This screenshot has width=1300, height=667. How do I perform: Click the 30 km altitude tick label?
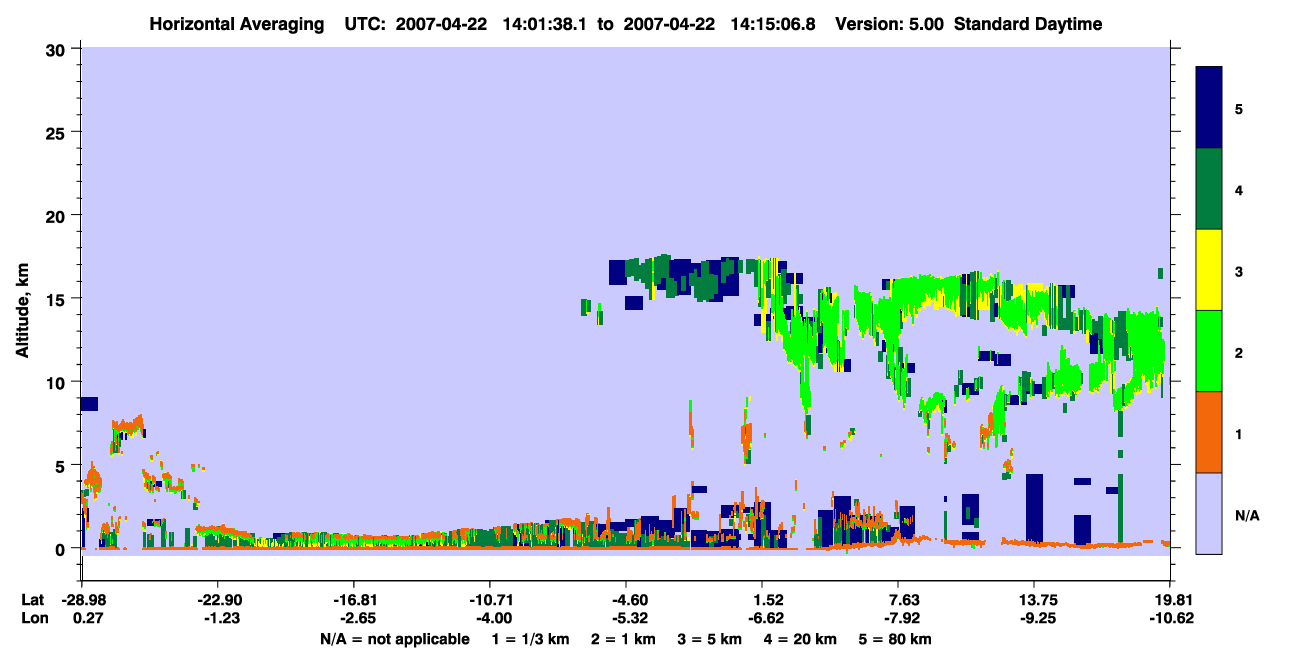[x=57, y=49]
